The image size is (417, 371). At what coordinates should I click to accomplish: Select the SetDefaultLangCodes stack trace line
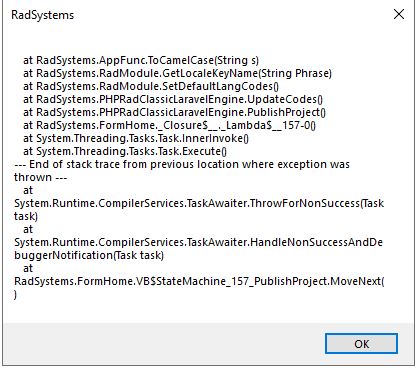pos(151,86)
